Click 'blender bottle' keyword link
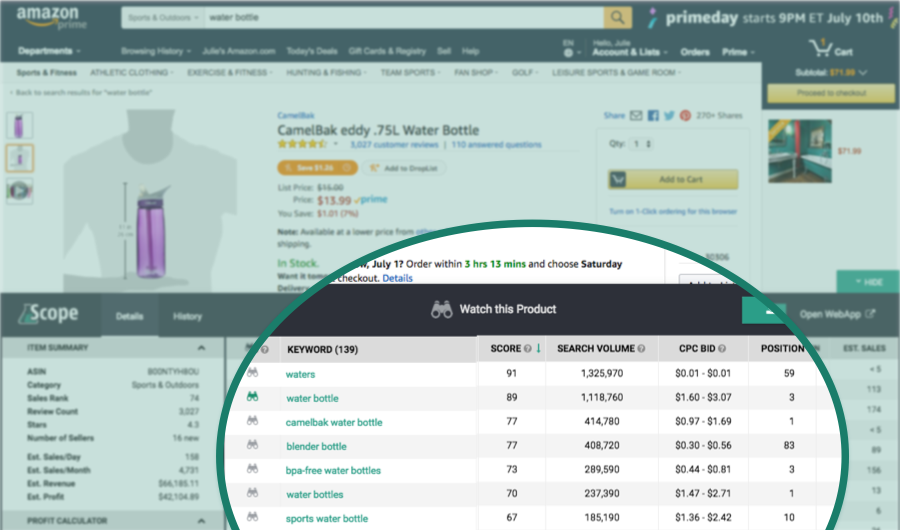 tap(316, 447)
